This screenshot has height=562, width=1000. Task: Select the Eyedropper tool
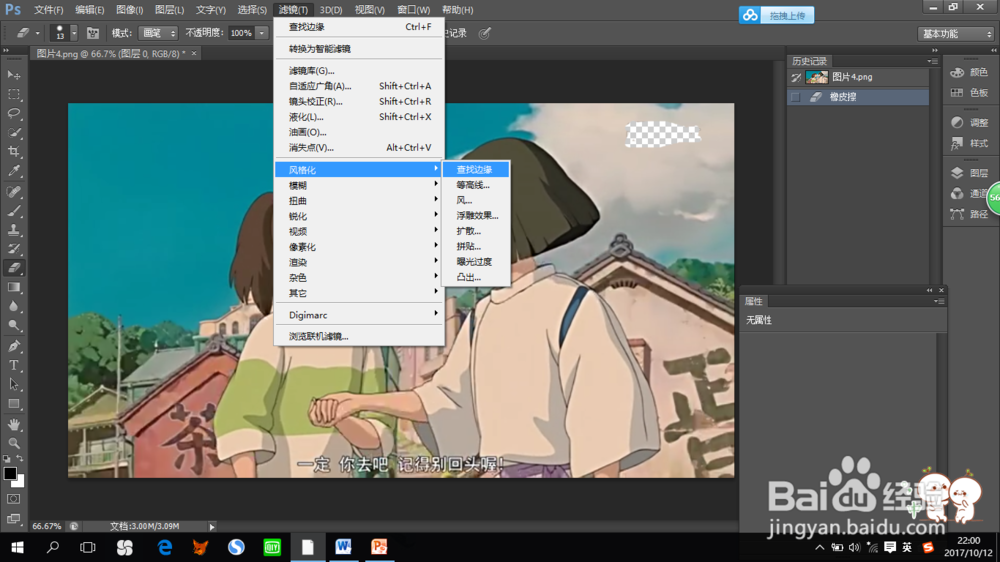13,171
